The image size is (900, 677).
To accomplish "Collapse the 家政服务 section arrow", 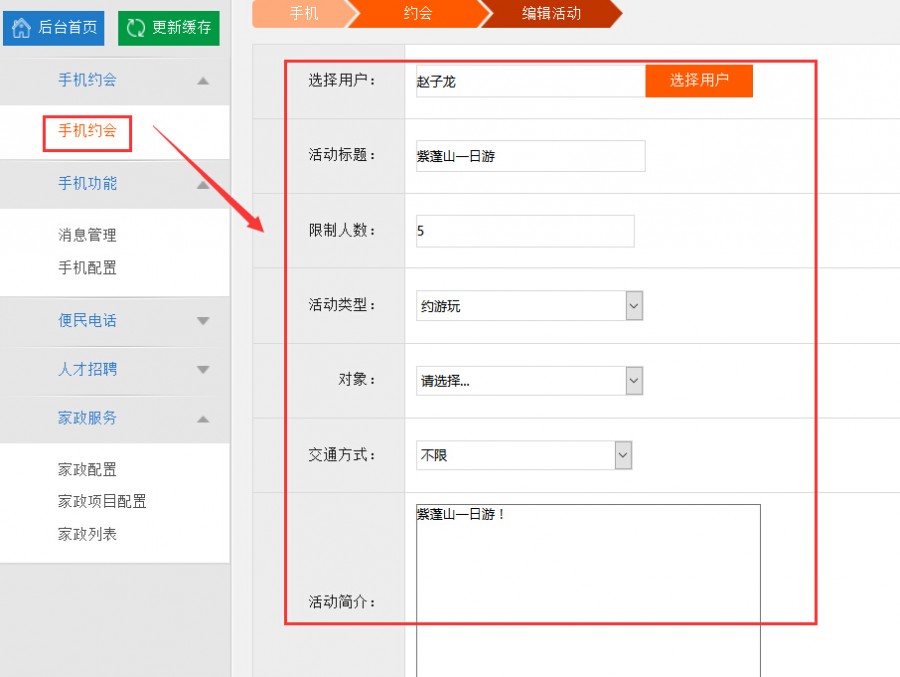I will pyautogui.click(x=203, y=419).
